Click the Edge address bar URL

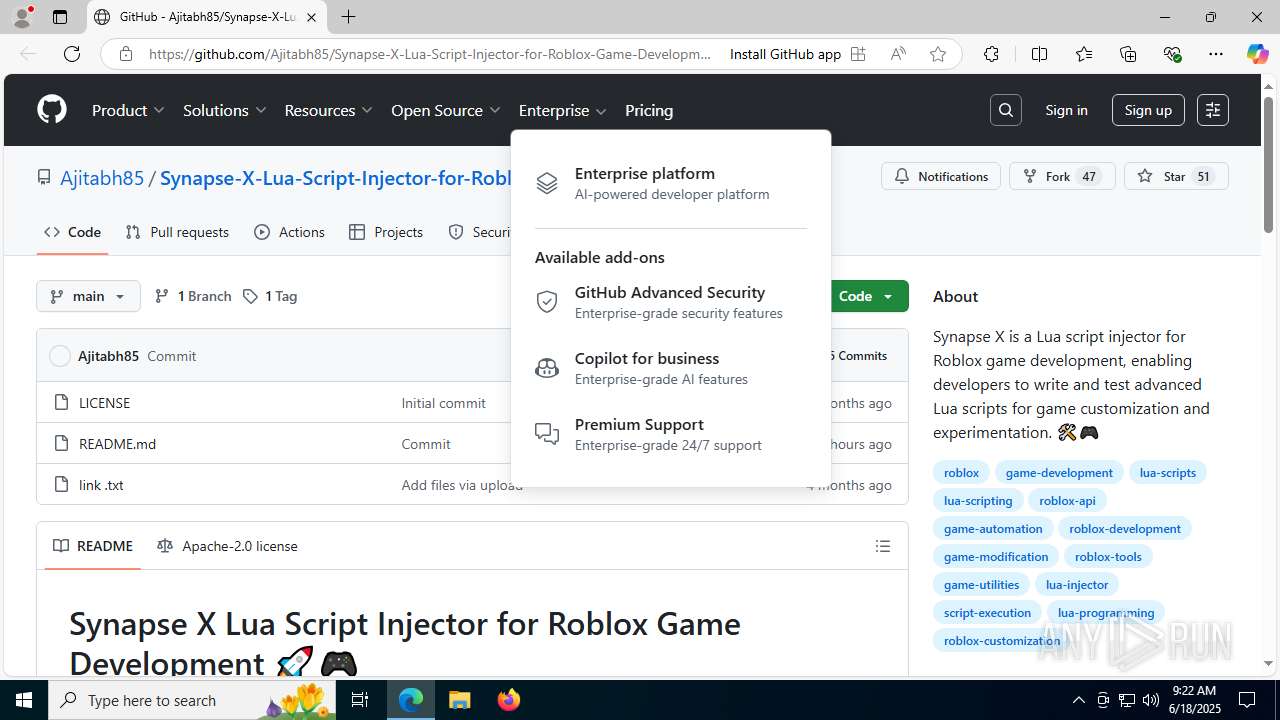(430, 54)
